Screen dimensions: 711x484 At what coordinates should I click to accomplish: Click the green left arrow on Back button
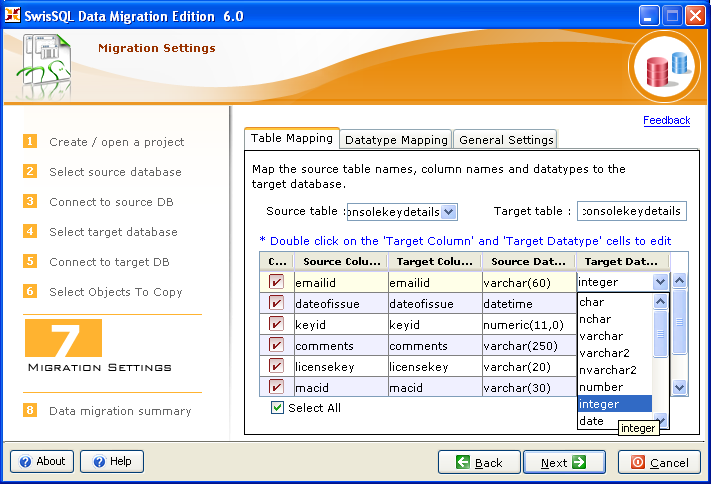click(463, 462)
